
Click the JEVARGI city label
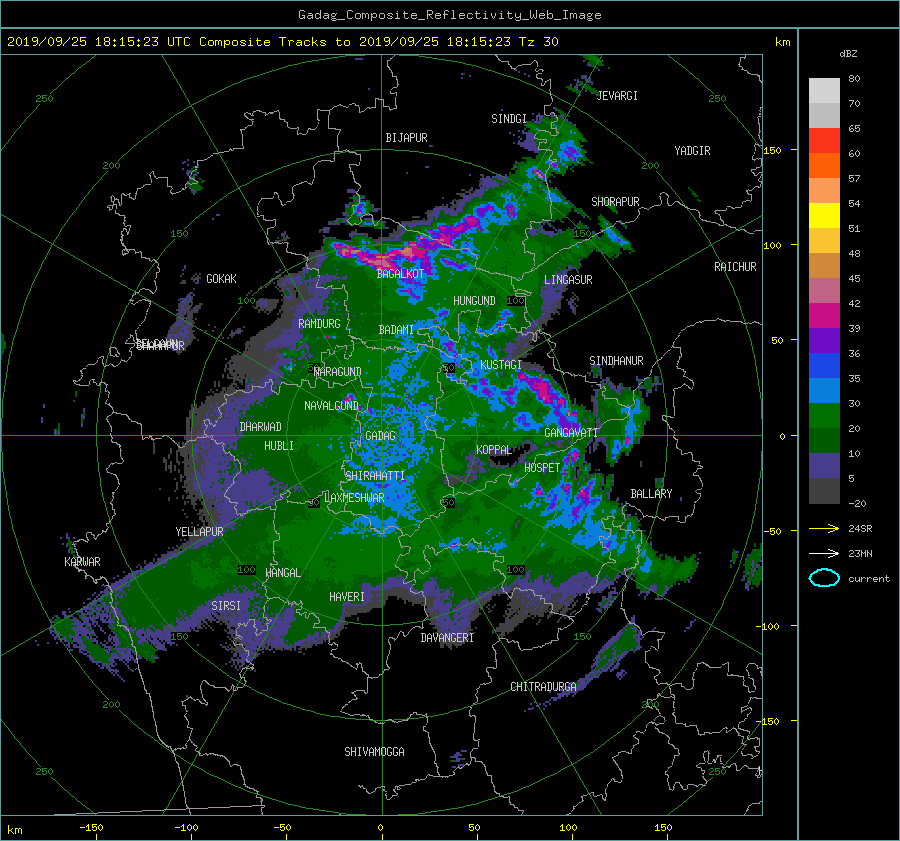click(617, 96)
